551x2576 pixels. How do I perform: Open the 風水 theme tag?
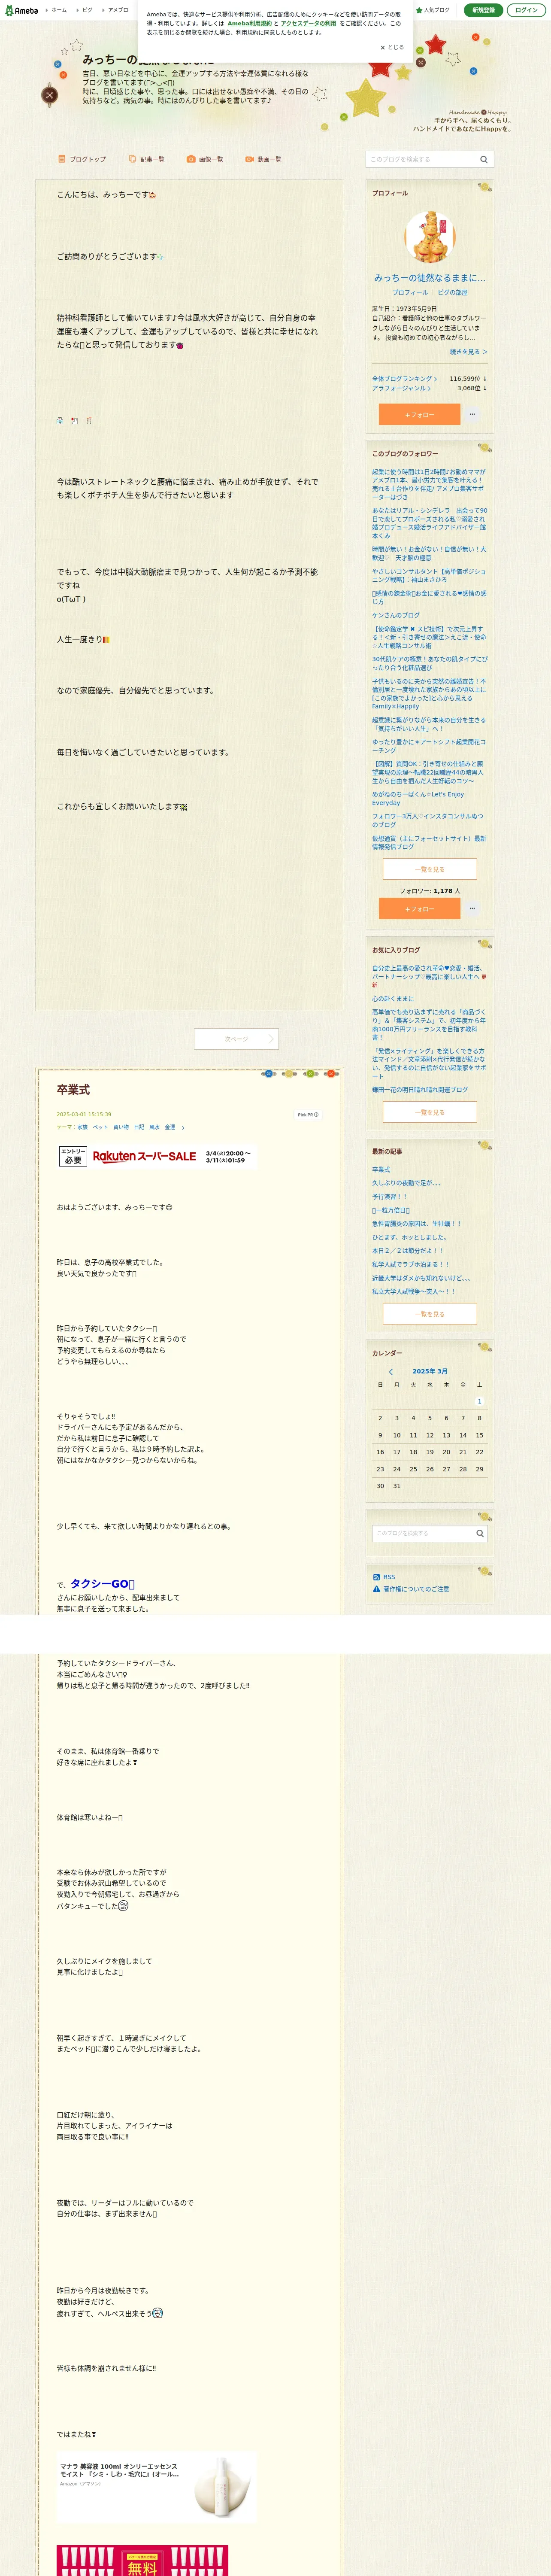[154, 1127]
